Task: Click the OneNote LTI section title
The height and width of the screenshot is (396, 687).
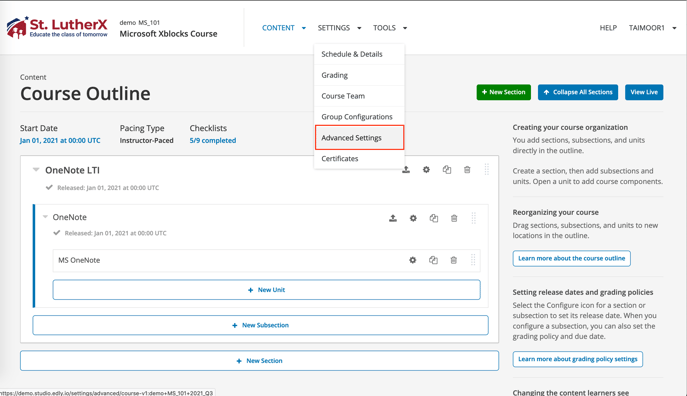Action: (x=72, y=170)
